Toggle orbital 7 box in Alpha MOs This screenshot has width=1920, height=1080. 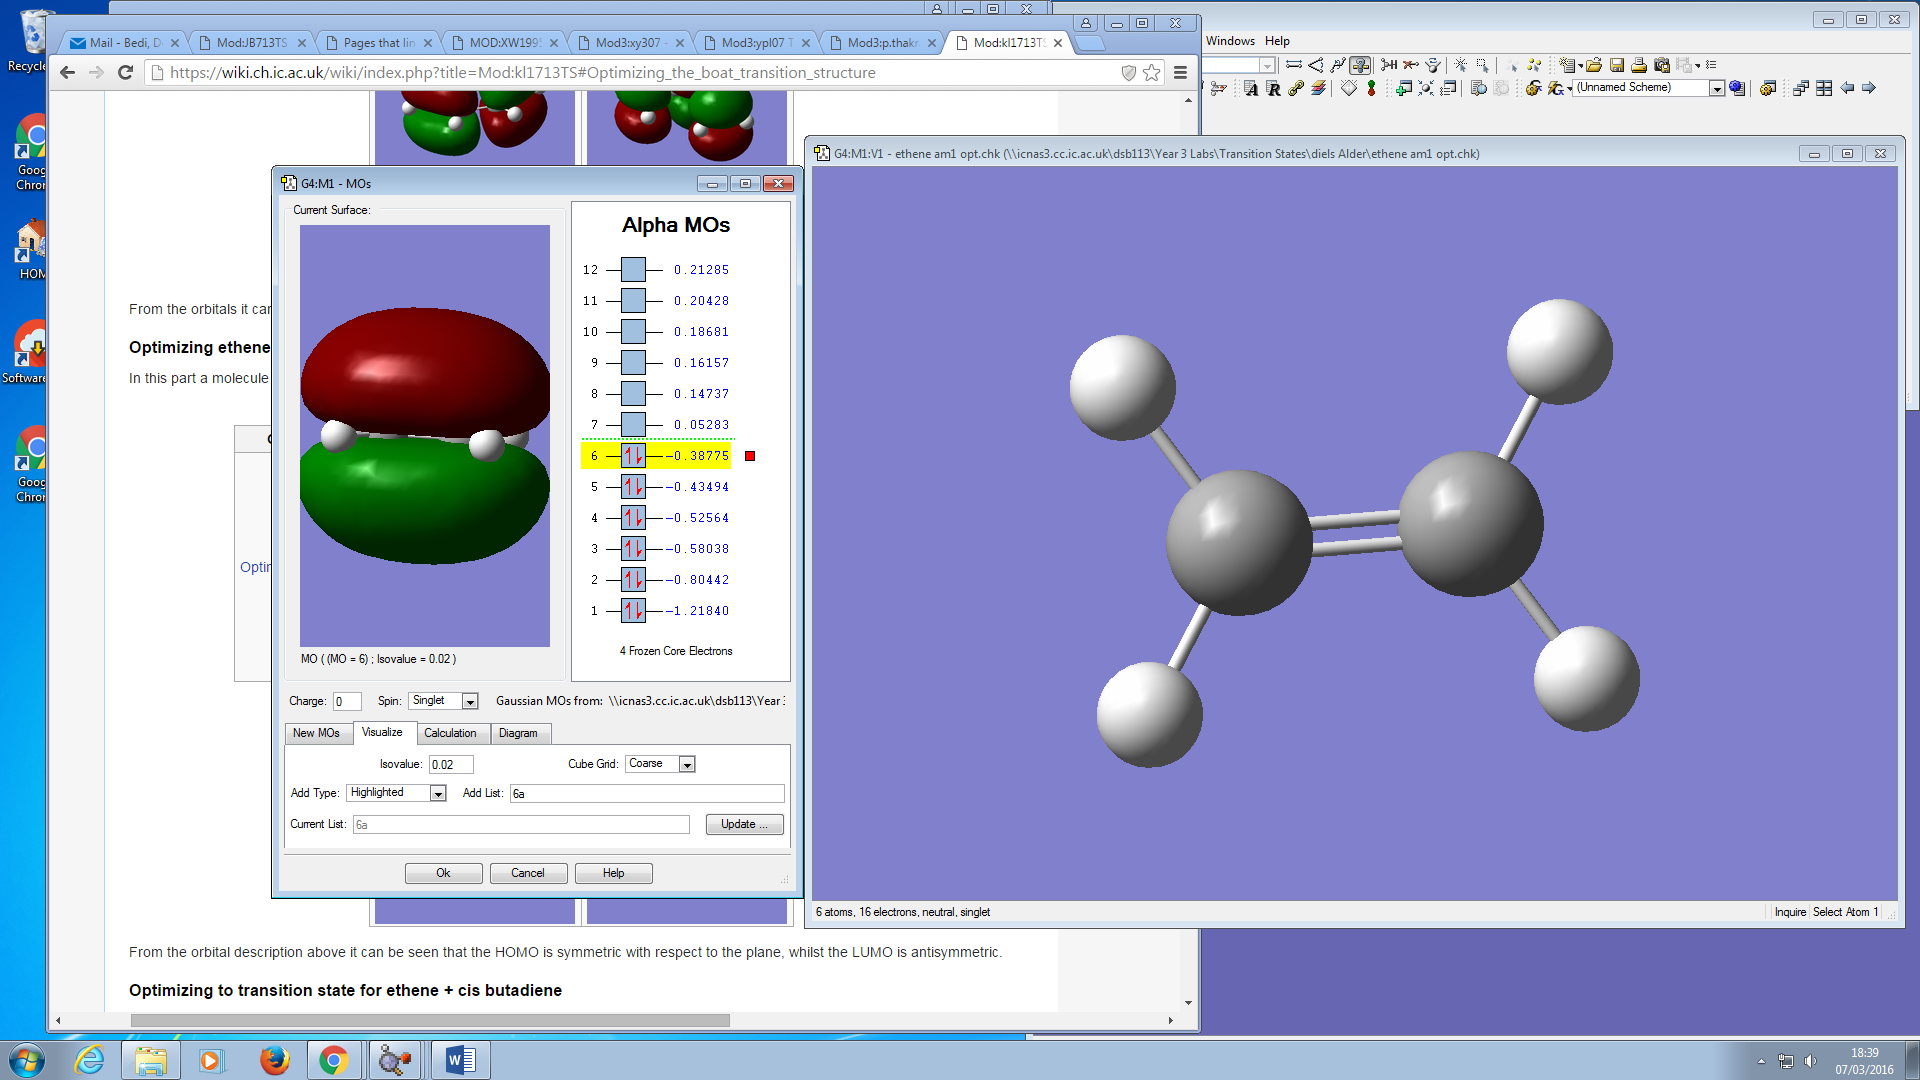(x=633, y=425)
